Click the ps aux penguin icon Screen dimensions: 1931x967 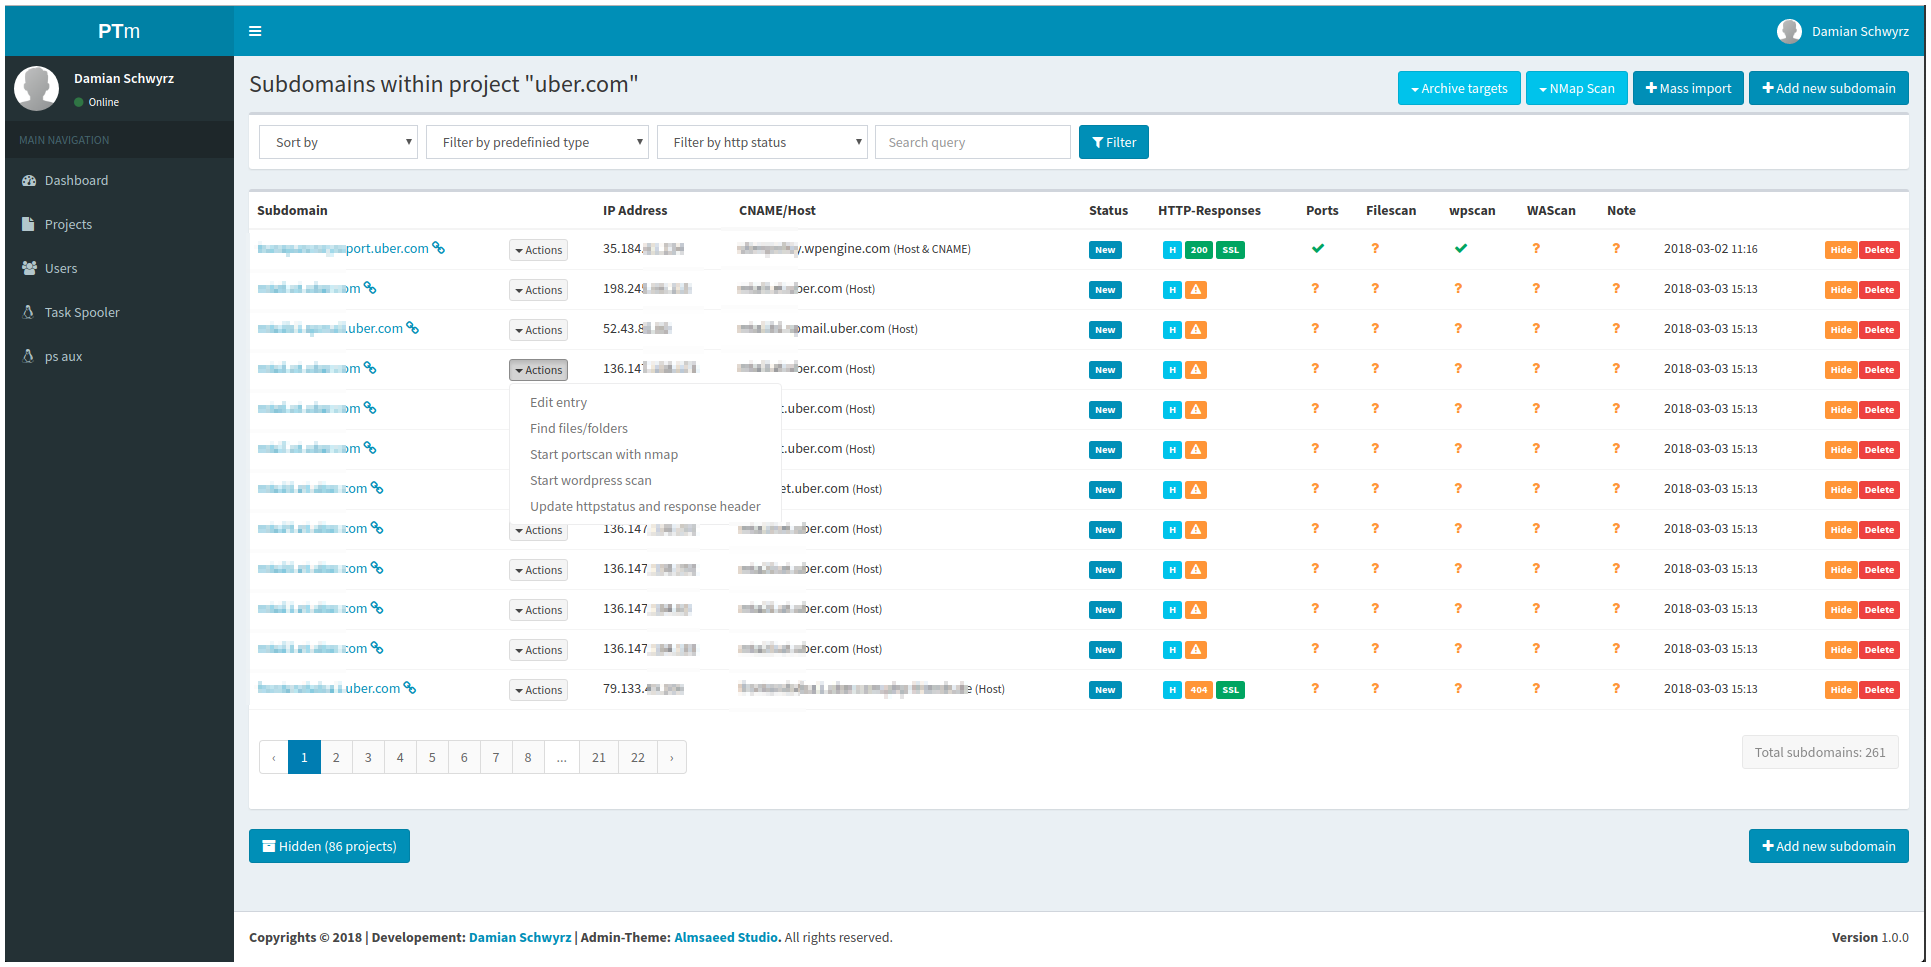[28, 357]
